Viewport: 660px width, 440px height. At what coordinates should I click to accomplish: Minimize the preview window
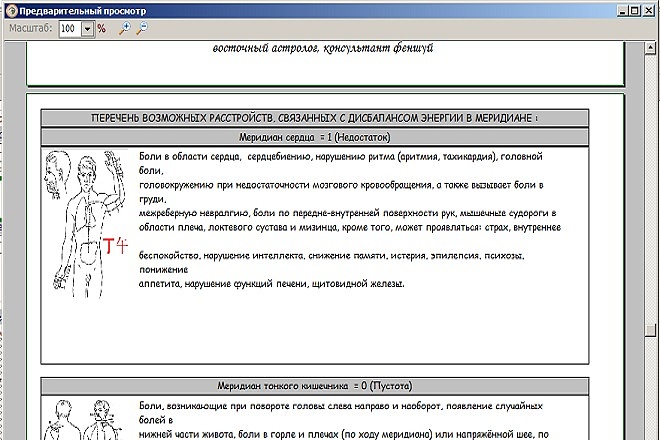tap(623, 11)
